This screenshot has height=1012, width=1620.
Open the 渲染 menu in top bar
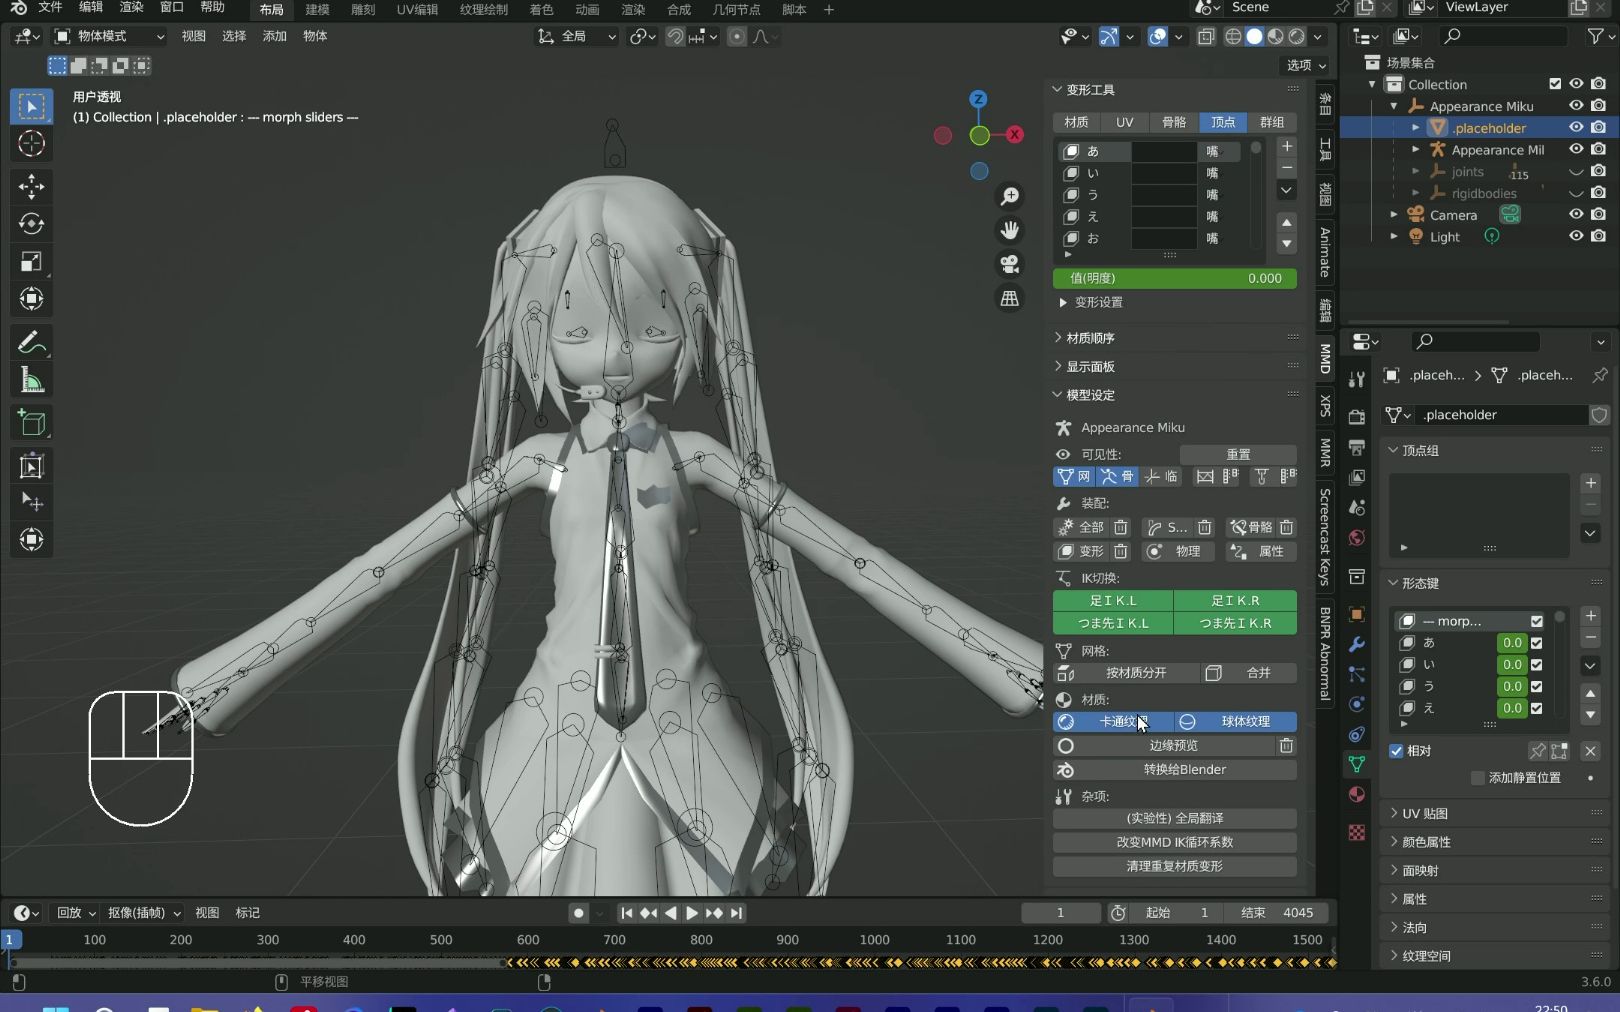[x=131, y=8]
